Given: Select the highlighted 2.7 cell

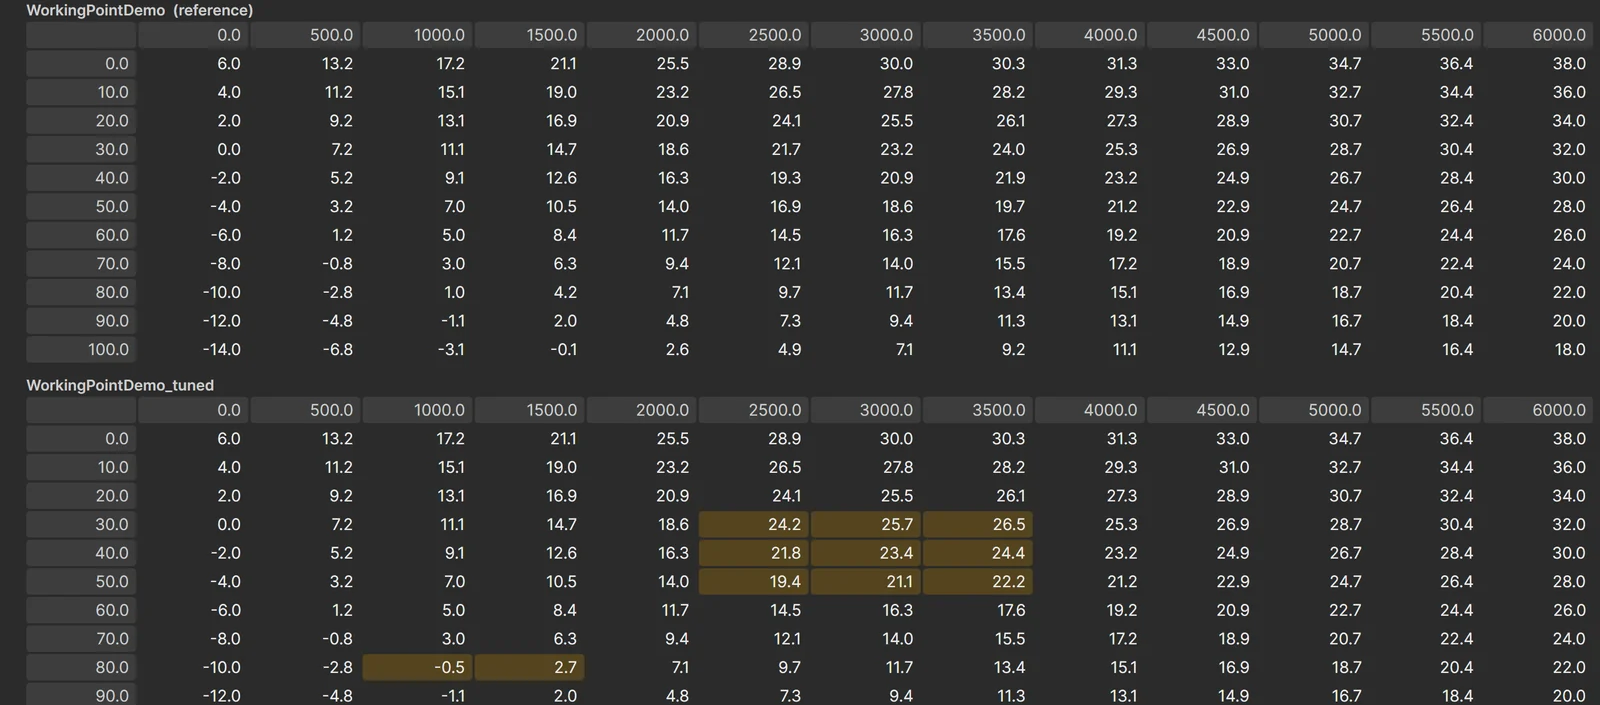Looking at the screenshot, I should click(530, 667).
